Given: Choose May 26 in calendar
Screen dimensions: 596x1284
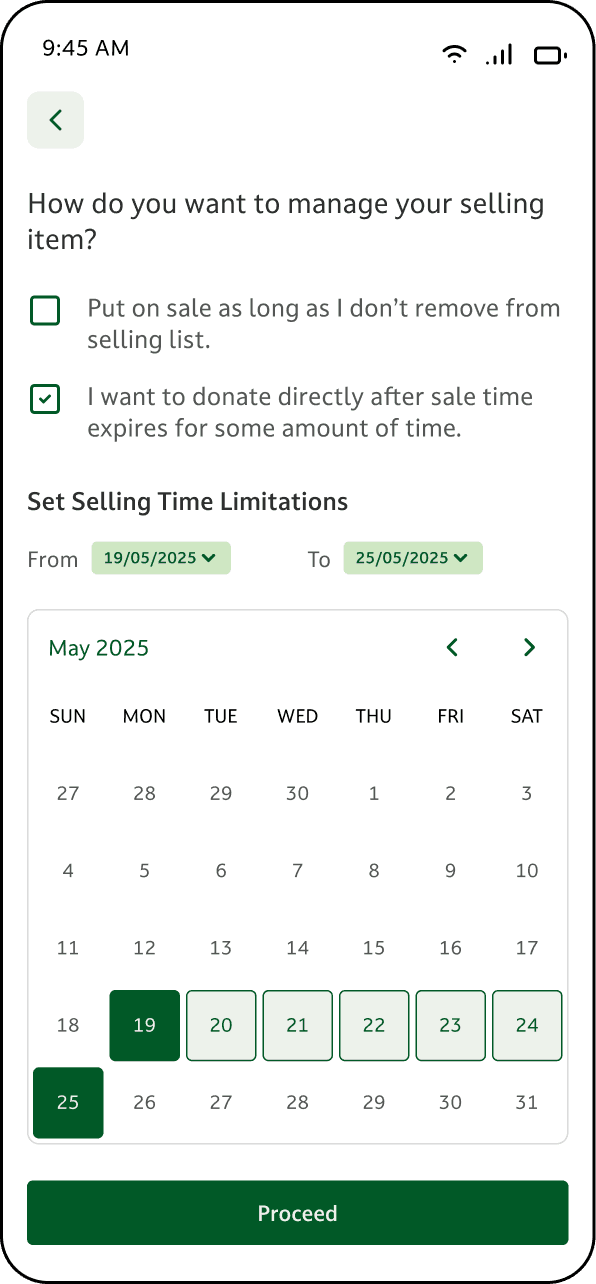Looking at the screenshot, I should [145, 1102].
